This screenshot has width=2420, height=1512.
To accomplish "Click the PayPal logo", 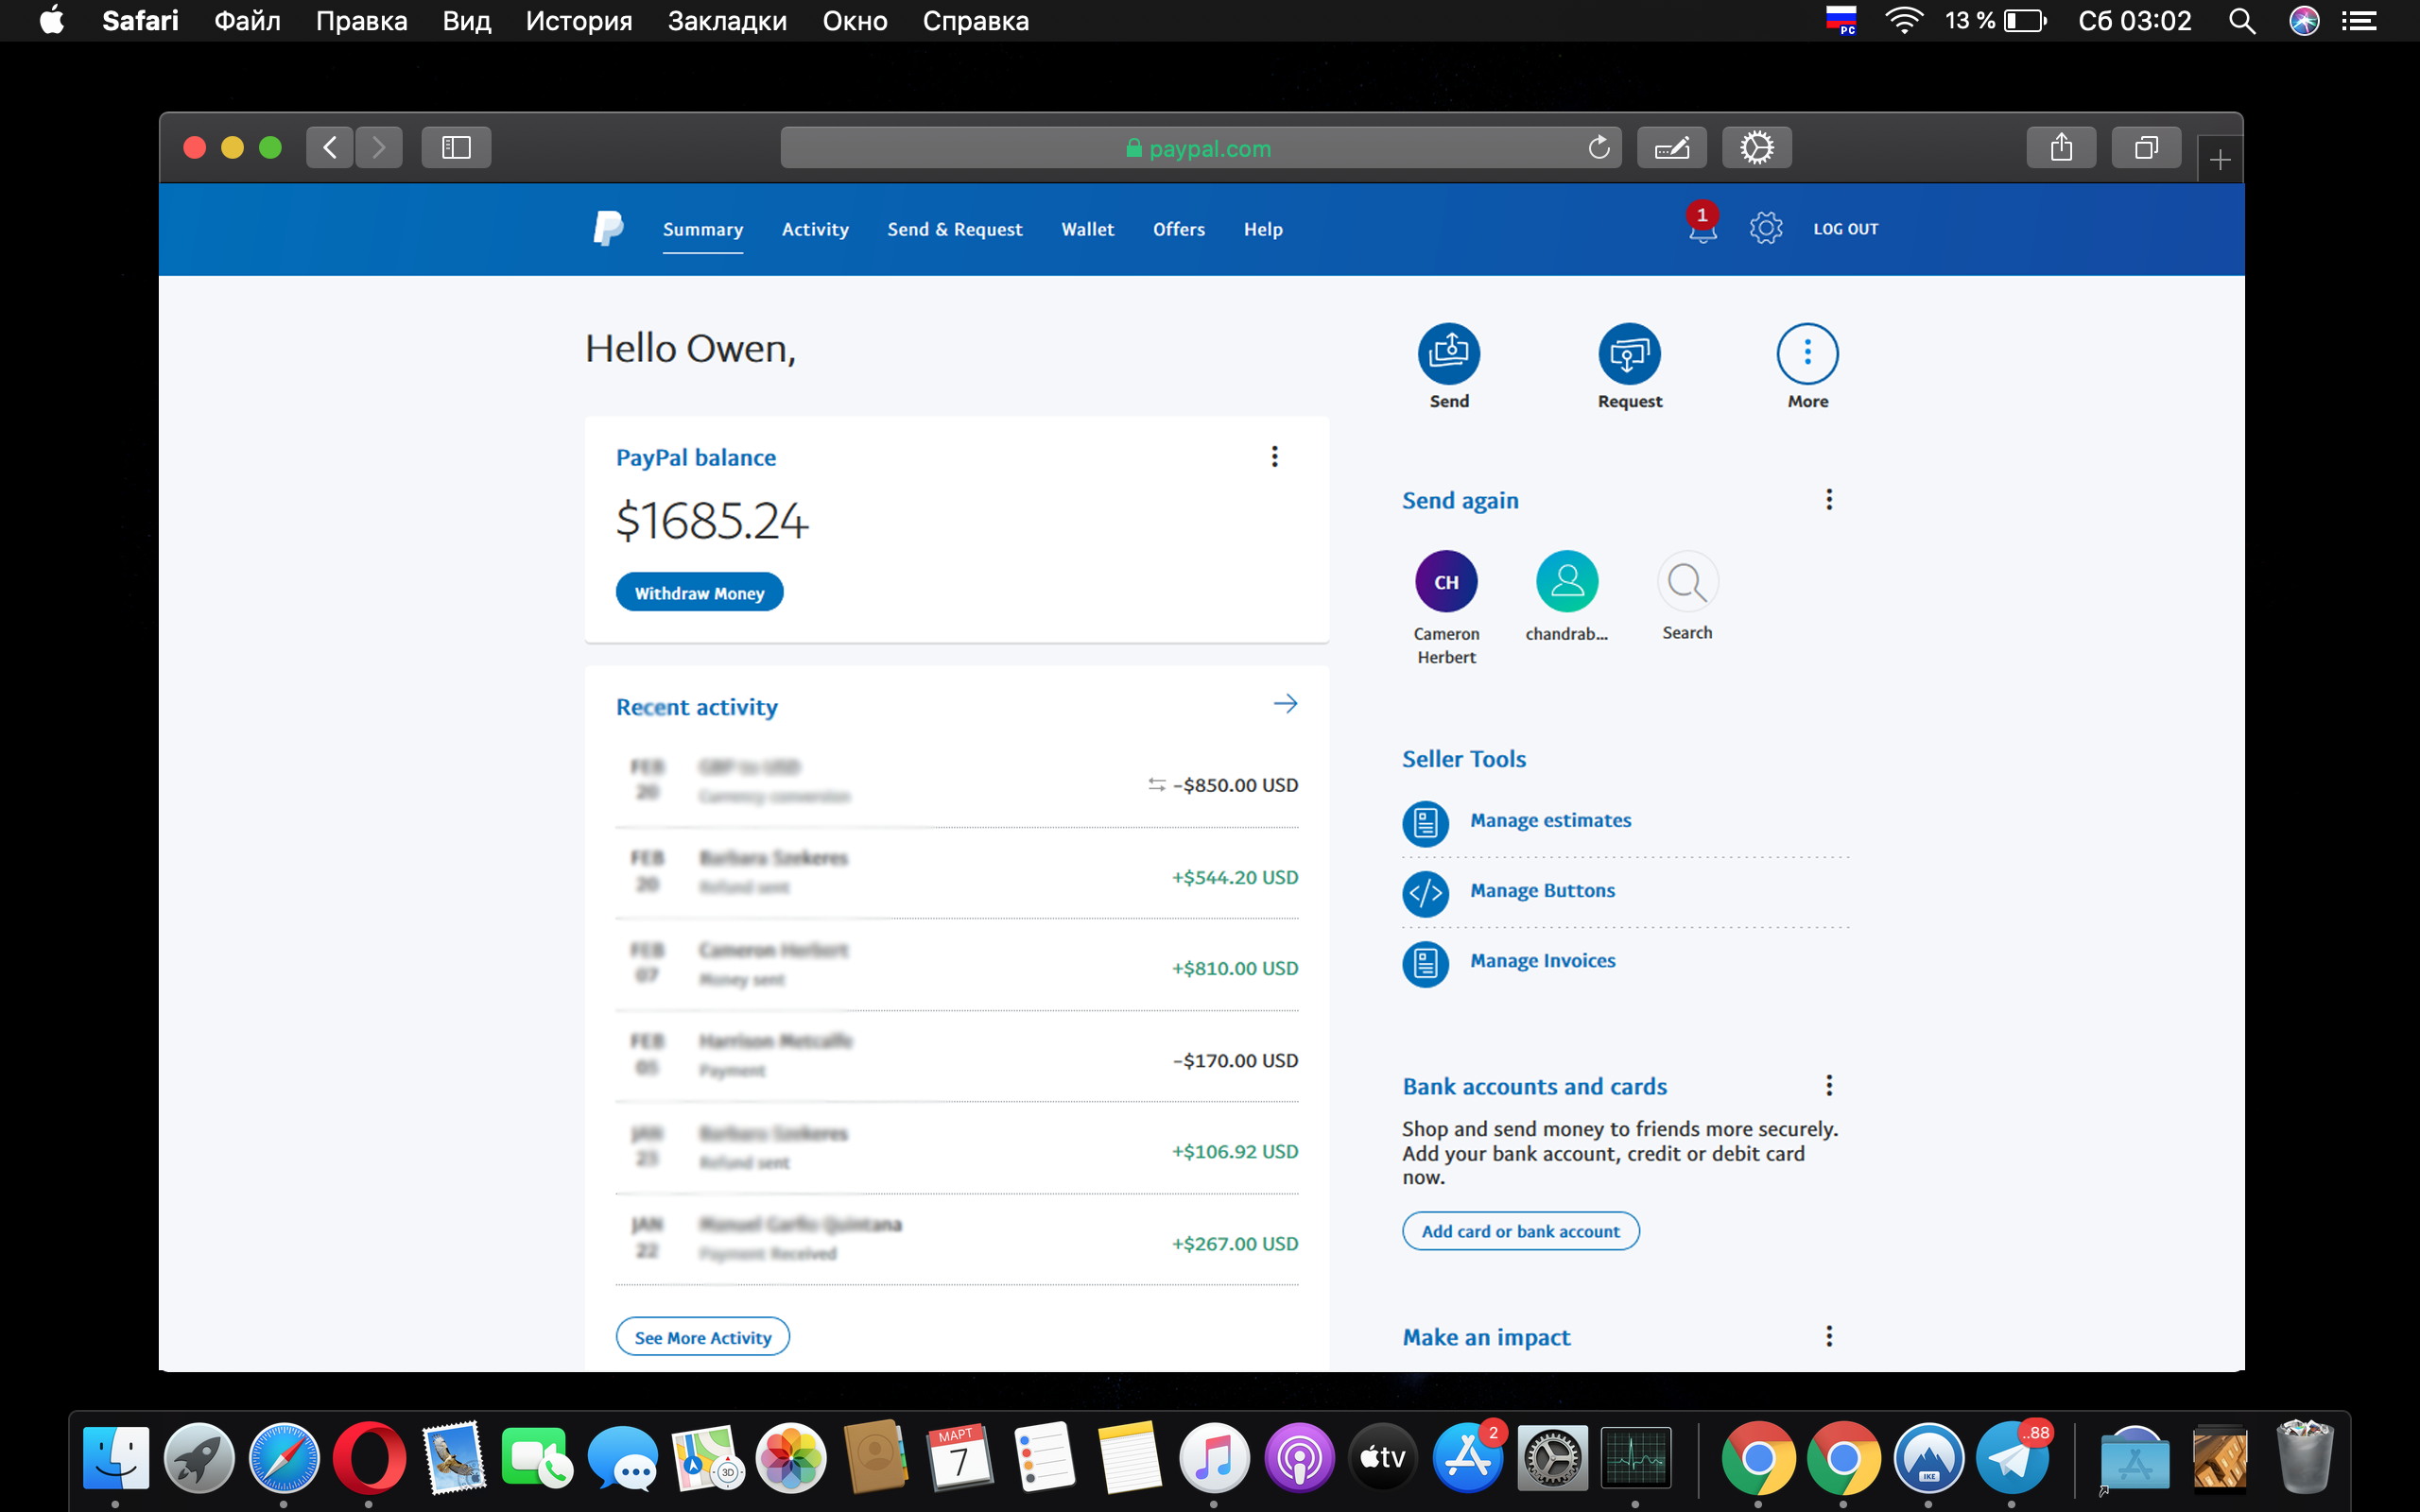I will pos(608,228).
